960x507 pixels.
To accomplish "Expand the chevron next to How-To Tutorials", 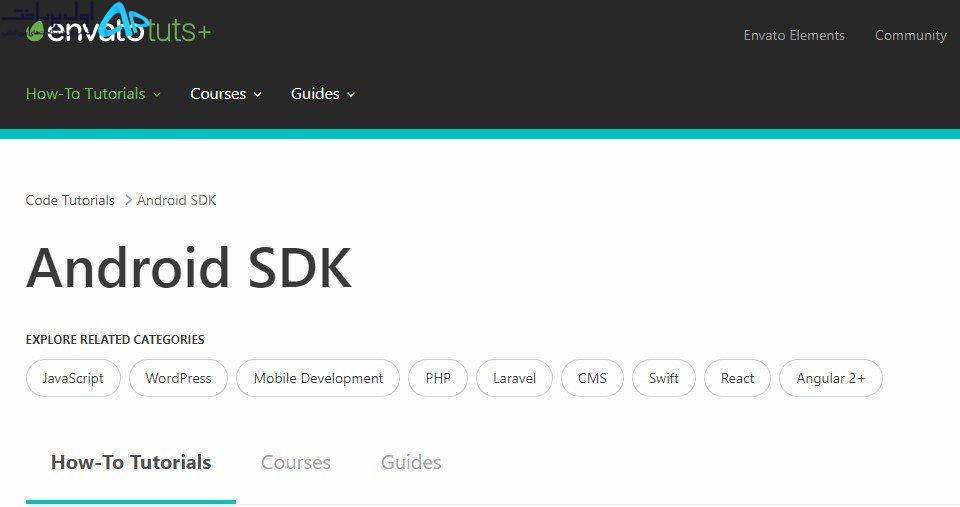I will click(157, 94).
